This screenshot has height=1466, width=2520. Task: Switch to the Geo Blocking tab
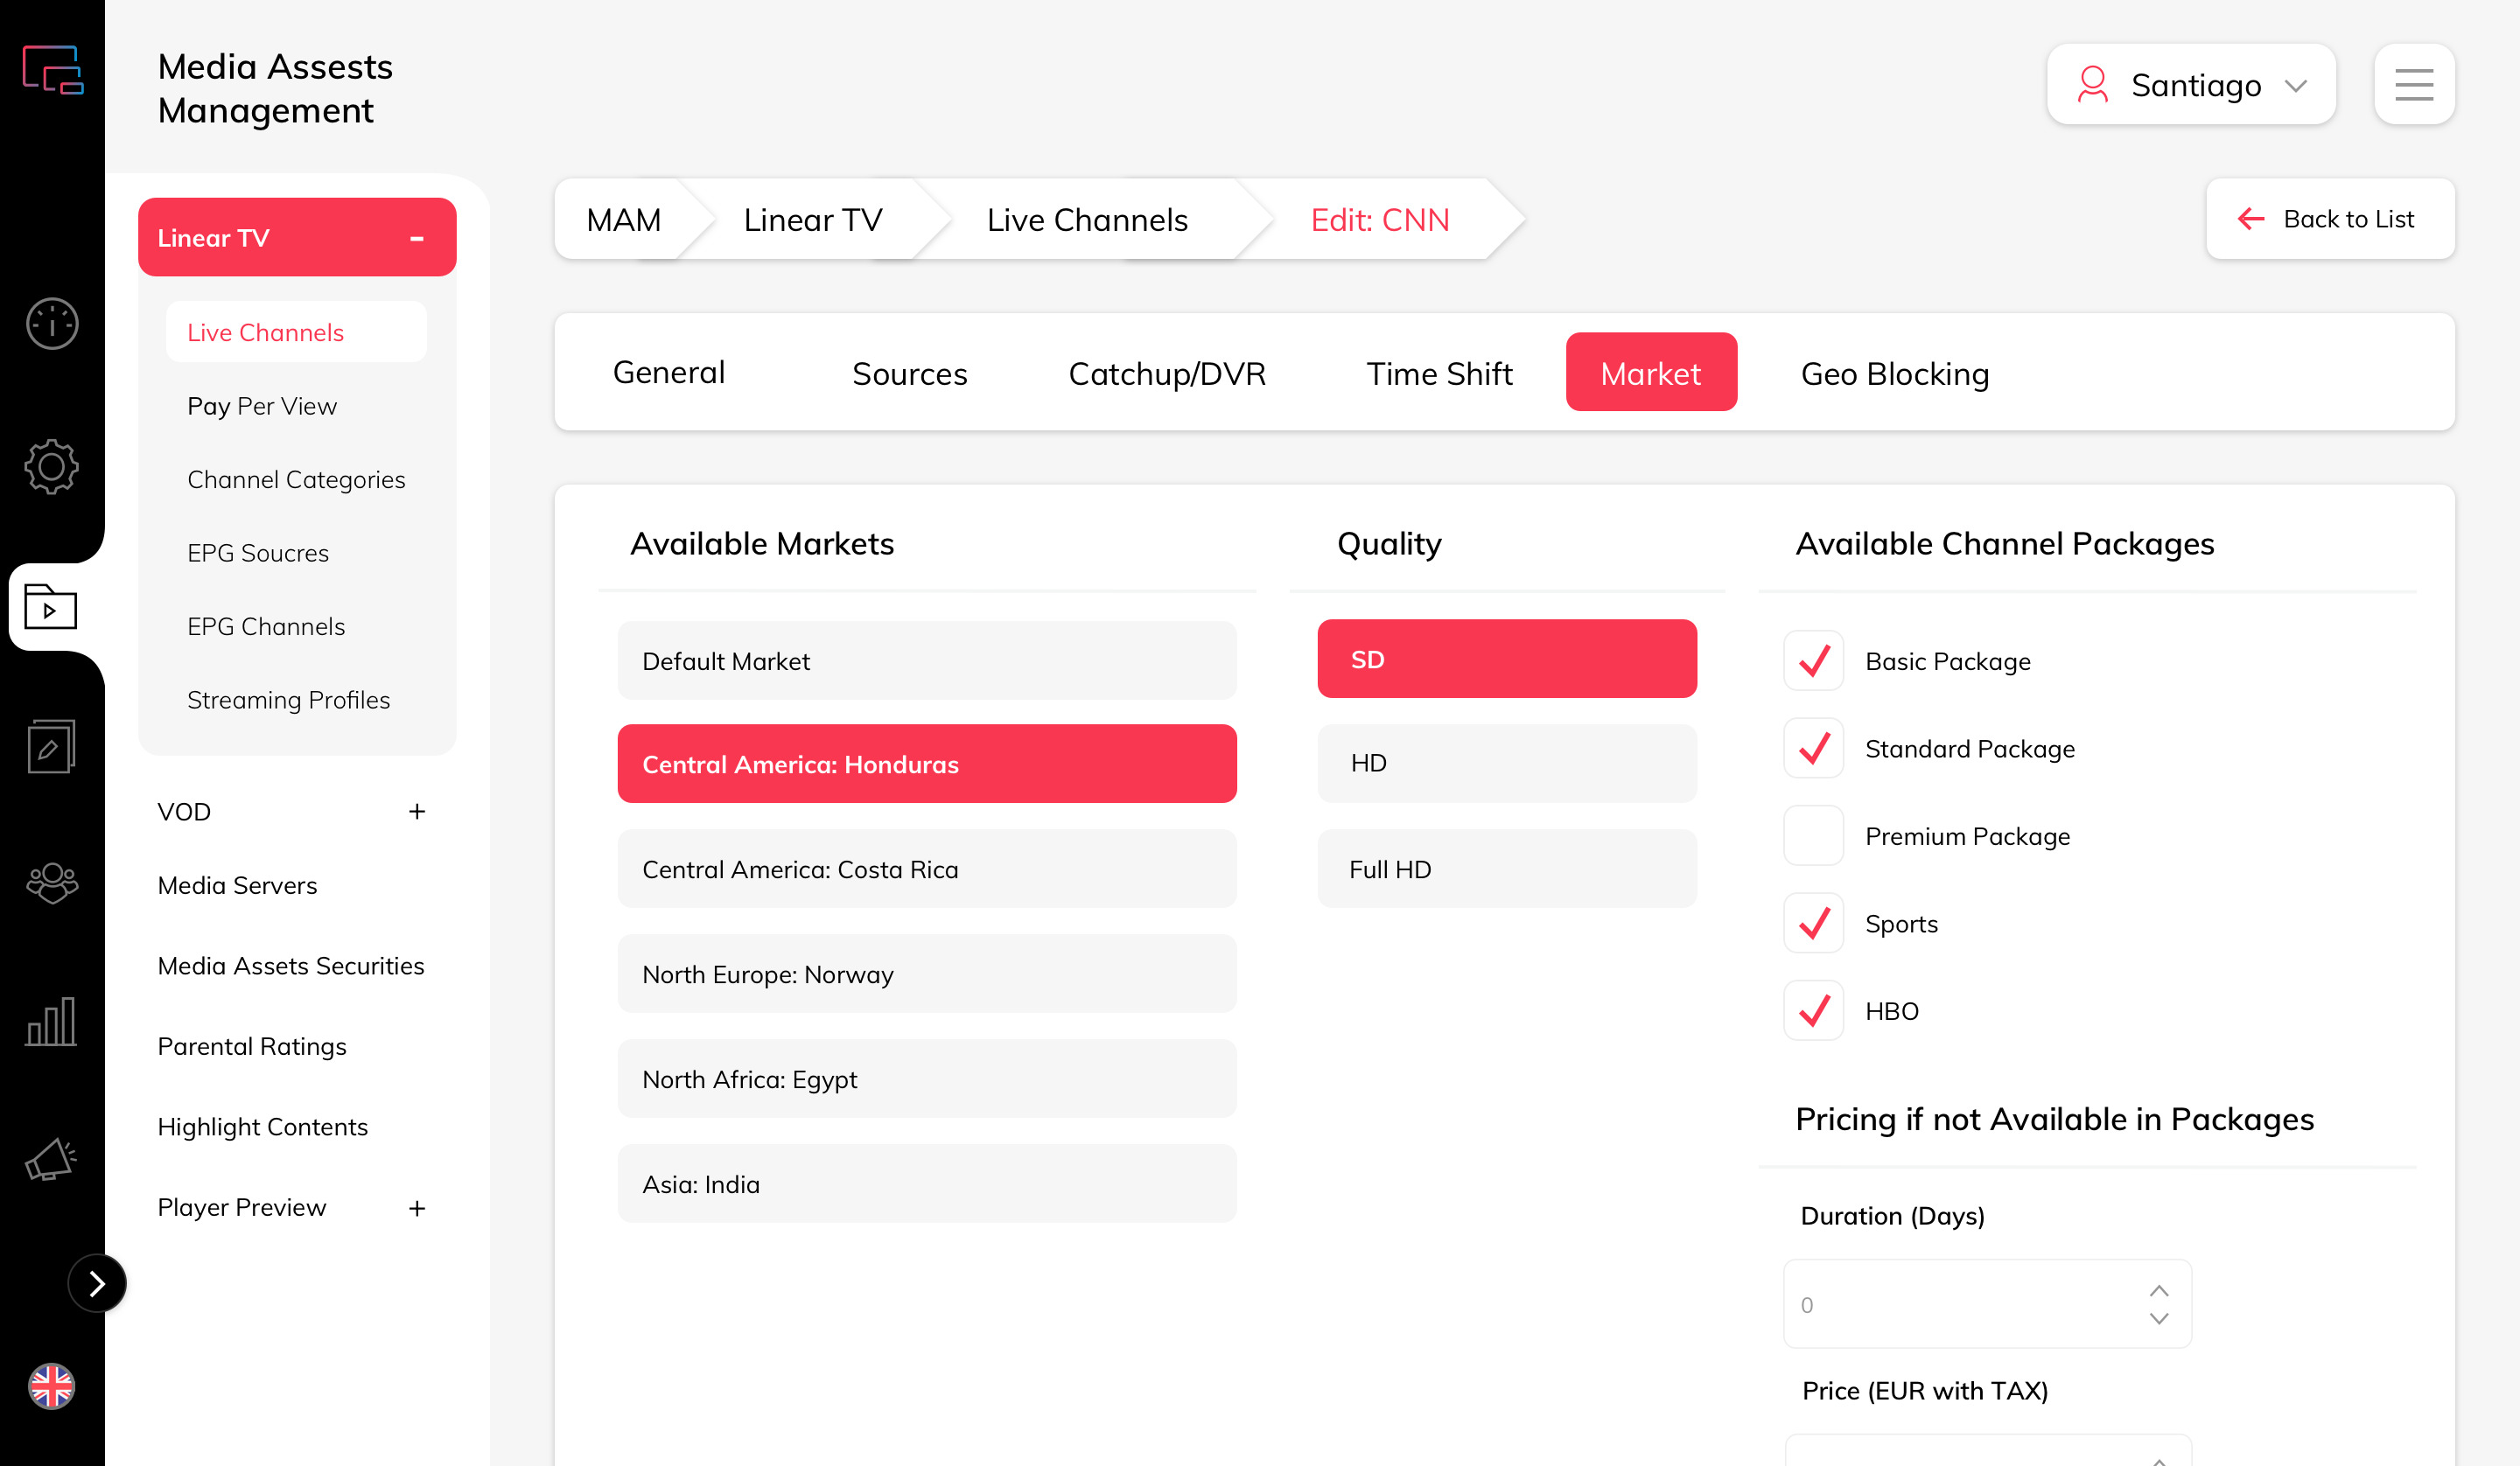click(x=1894, y=373)
